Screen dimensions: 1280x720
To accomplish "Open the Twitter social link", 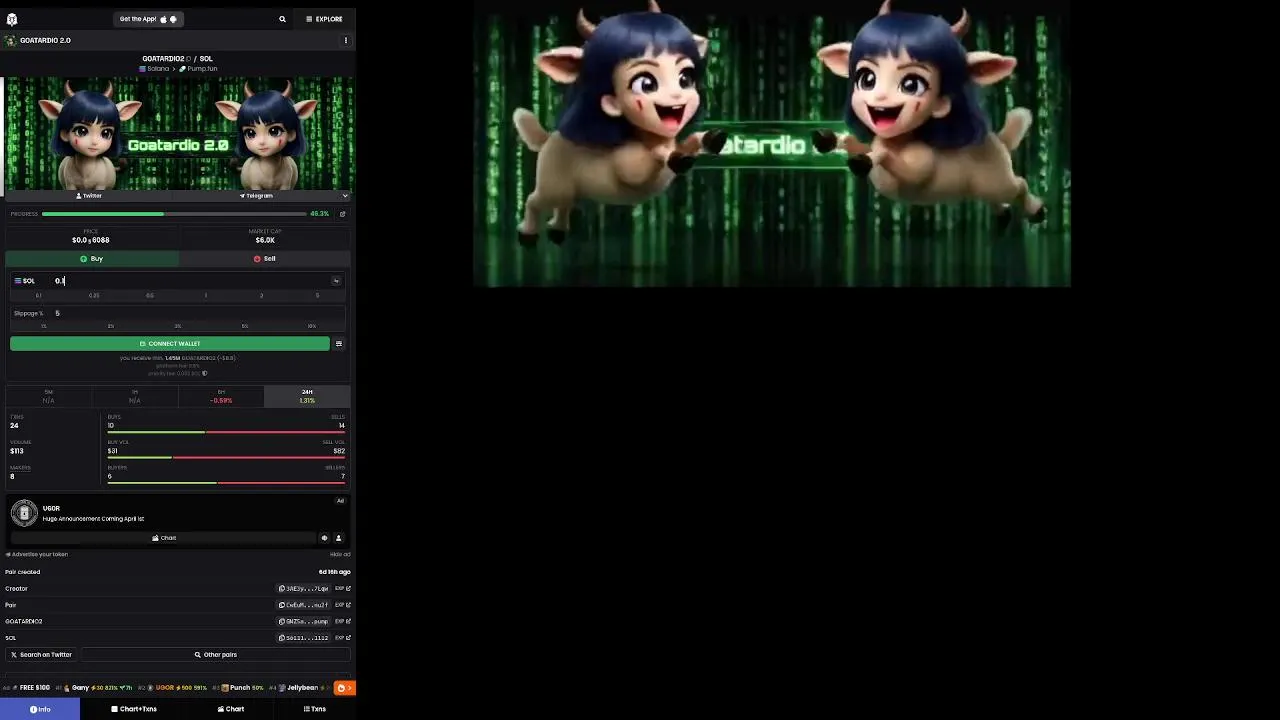I will [x=89, y=196].
